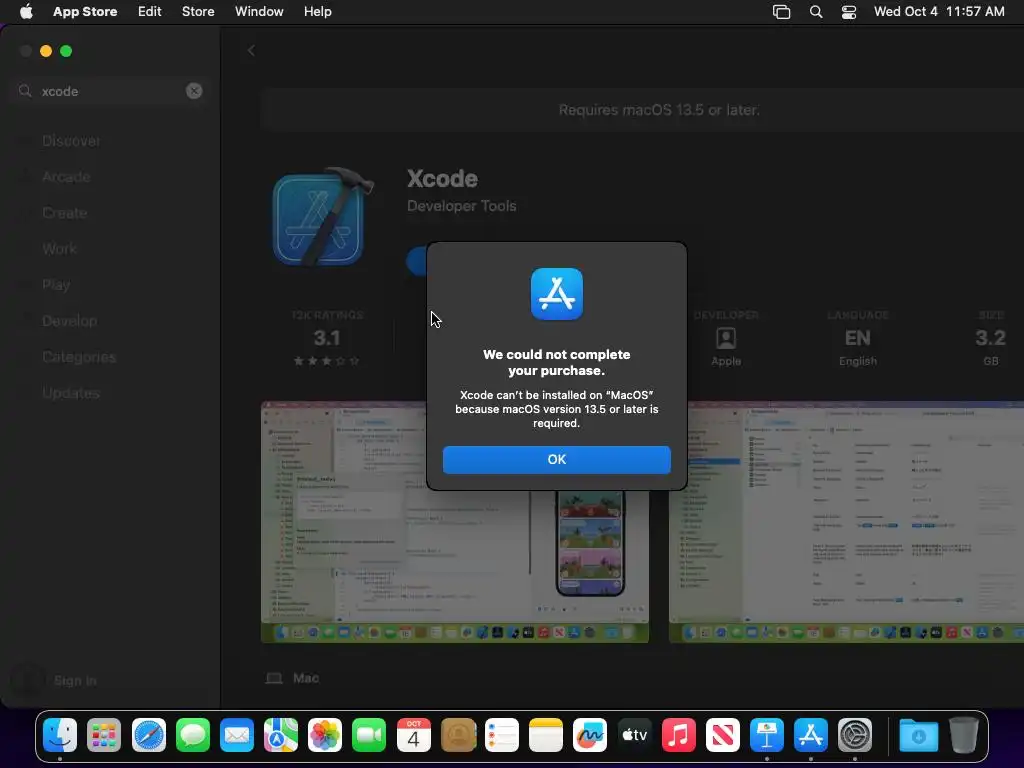Viewport: 1024px width, 768px height.
Task: Open the second Xcode screenshot preview
Action: 846,522
